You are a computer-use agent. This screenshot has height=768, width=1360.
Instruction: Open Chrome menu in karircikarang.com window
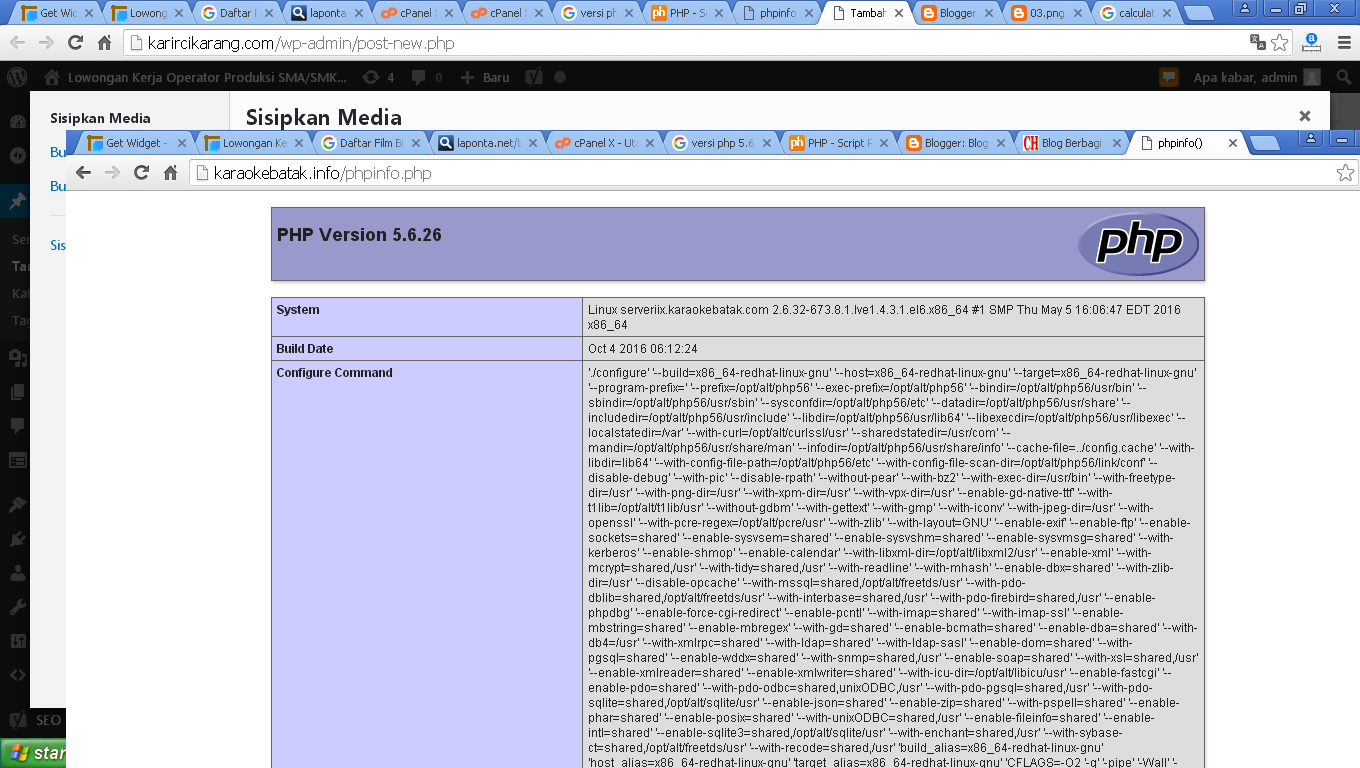[1342, 43]
